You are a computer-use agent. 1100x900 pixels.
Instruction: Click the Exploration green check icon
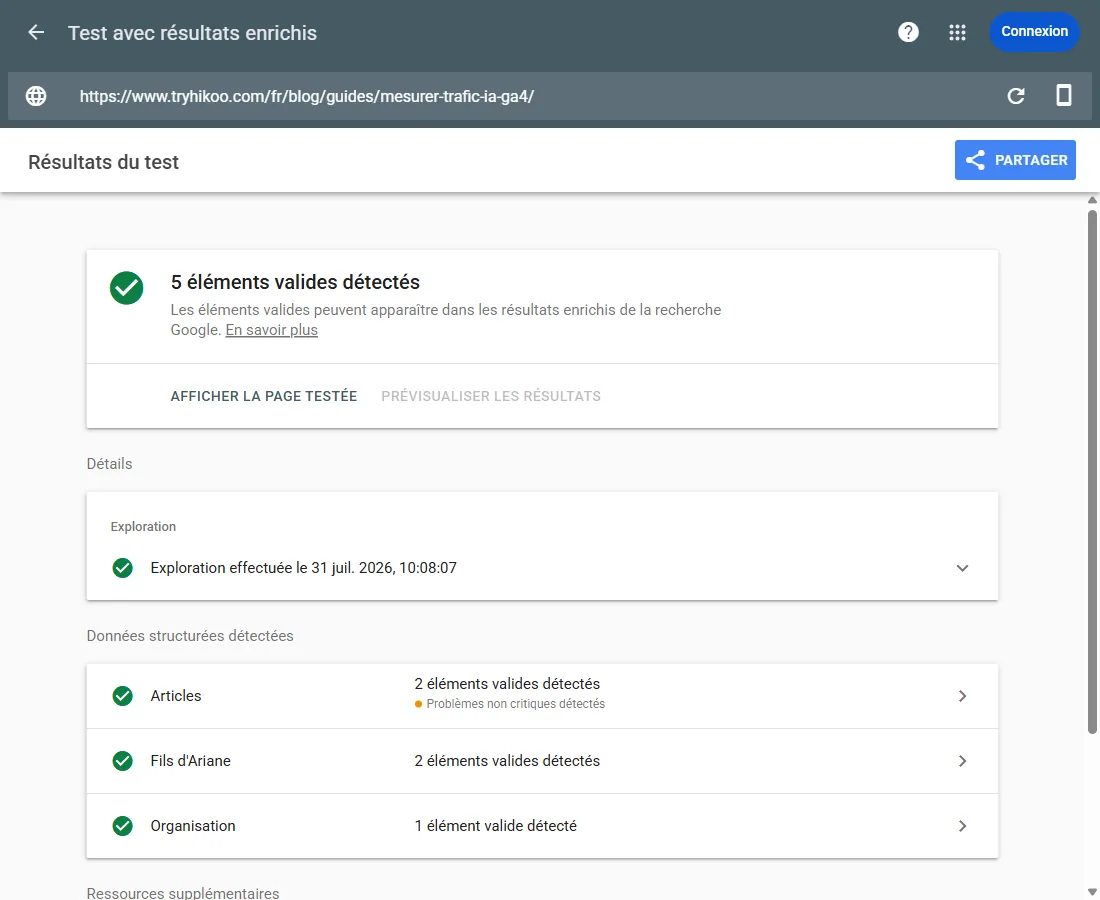point(122,567)
